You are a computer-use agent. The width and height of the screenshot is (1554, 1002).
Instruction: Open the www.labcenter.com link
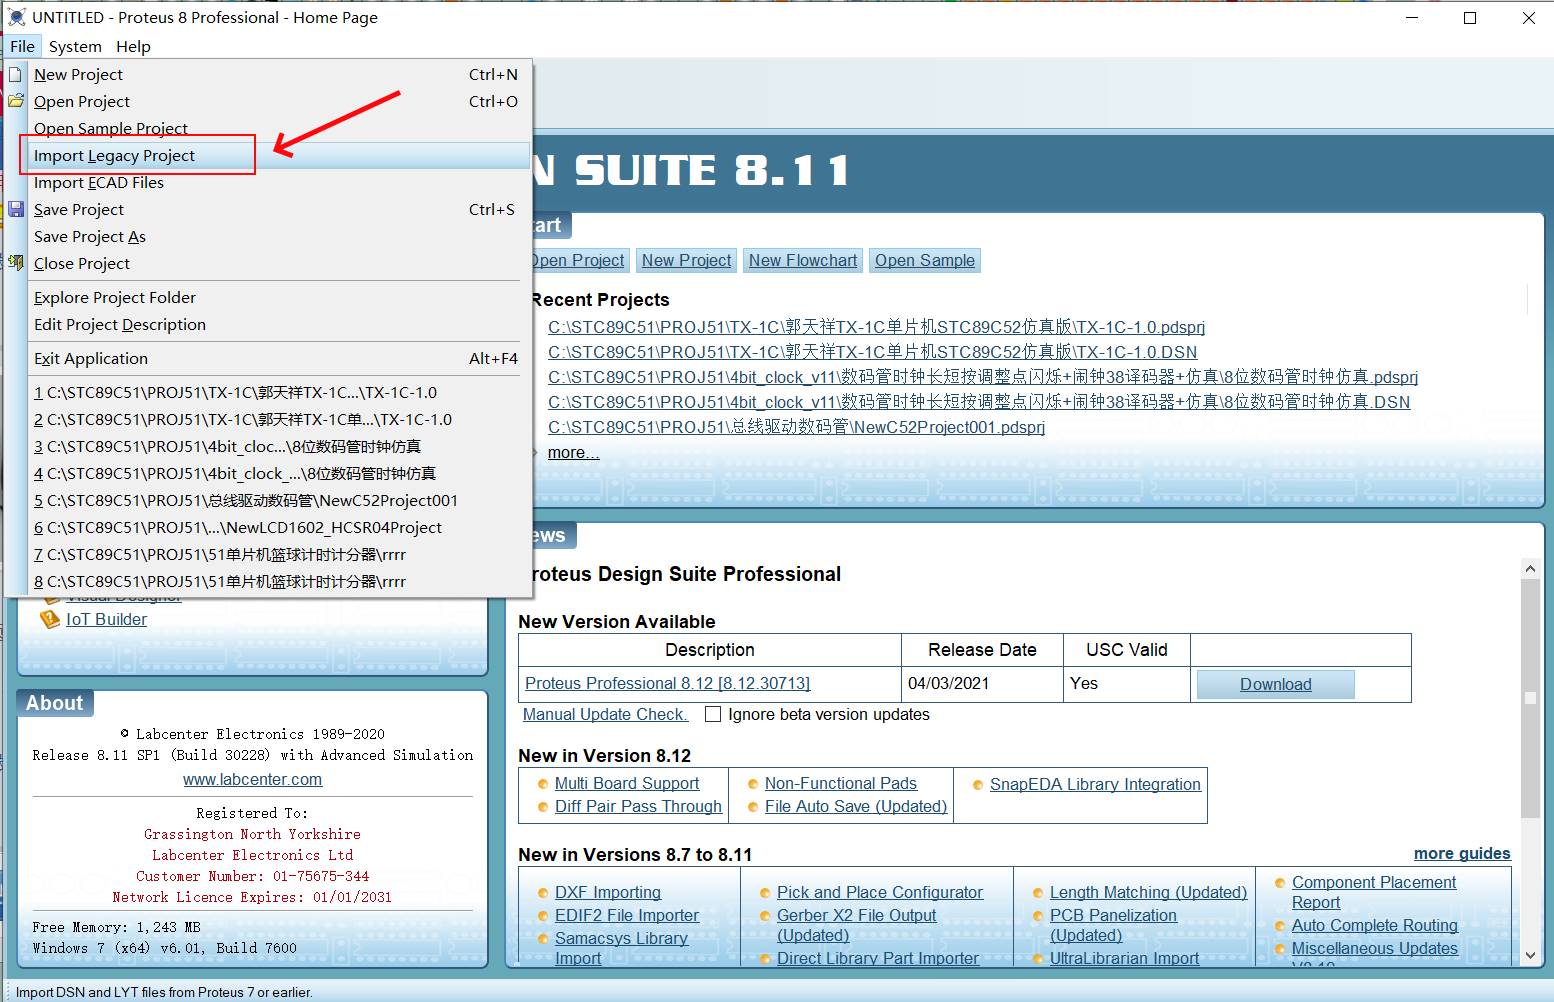252,779
